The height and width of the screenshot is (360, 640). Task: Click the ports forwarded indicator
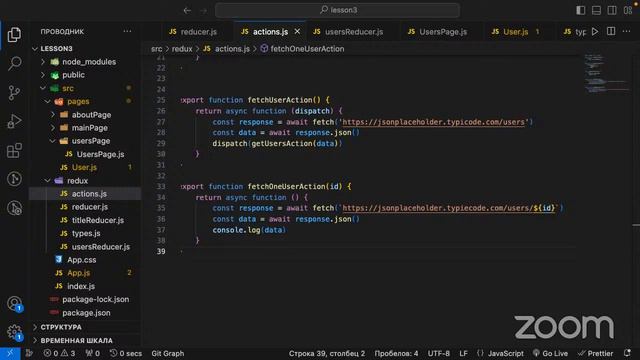pos(93,353)
